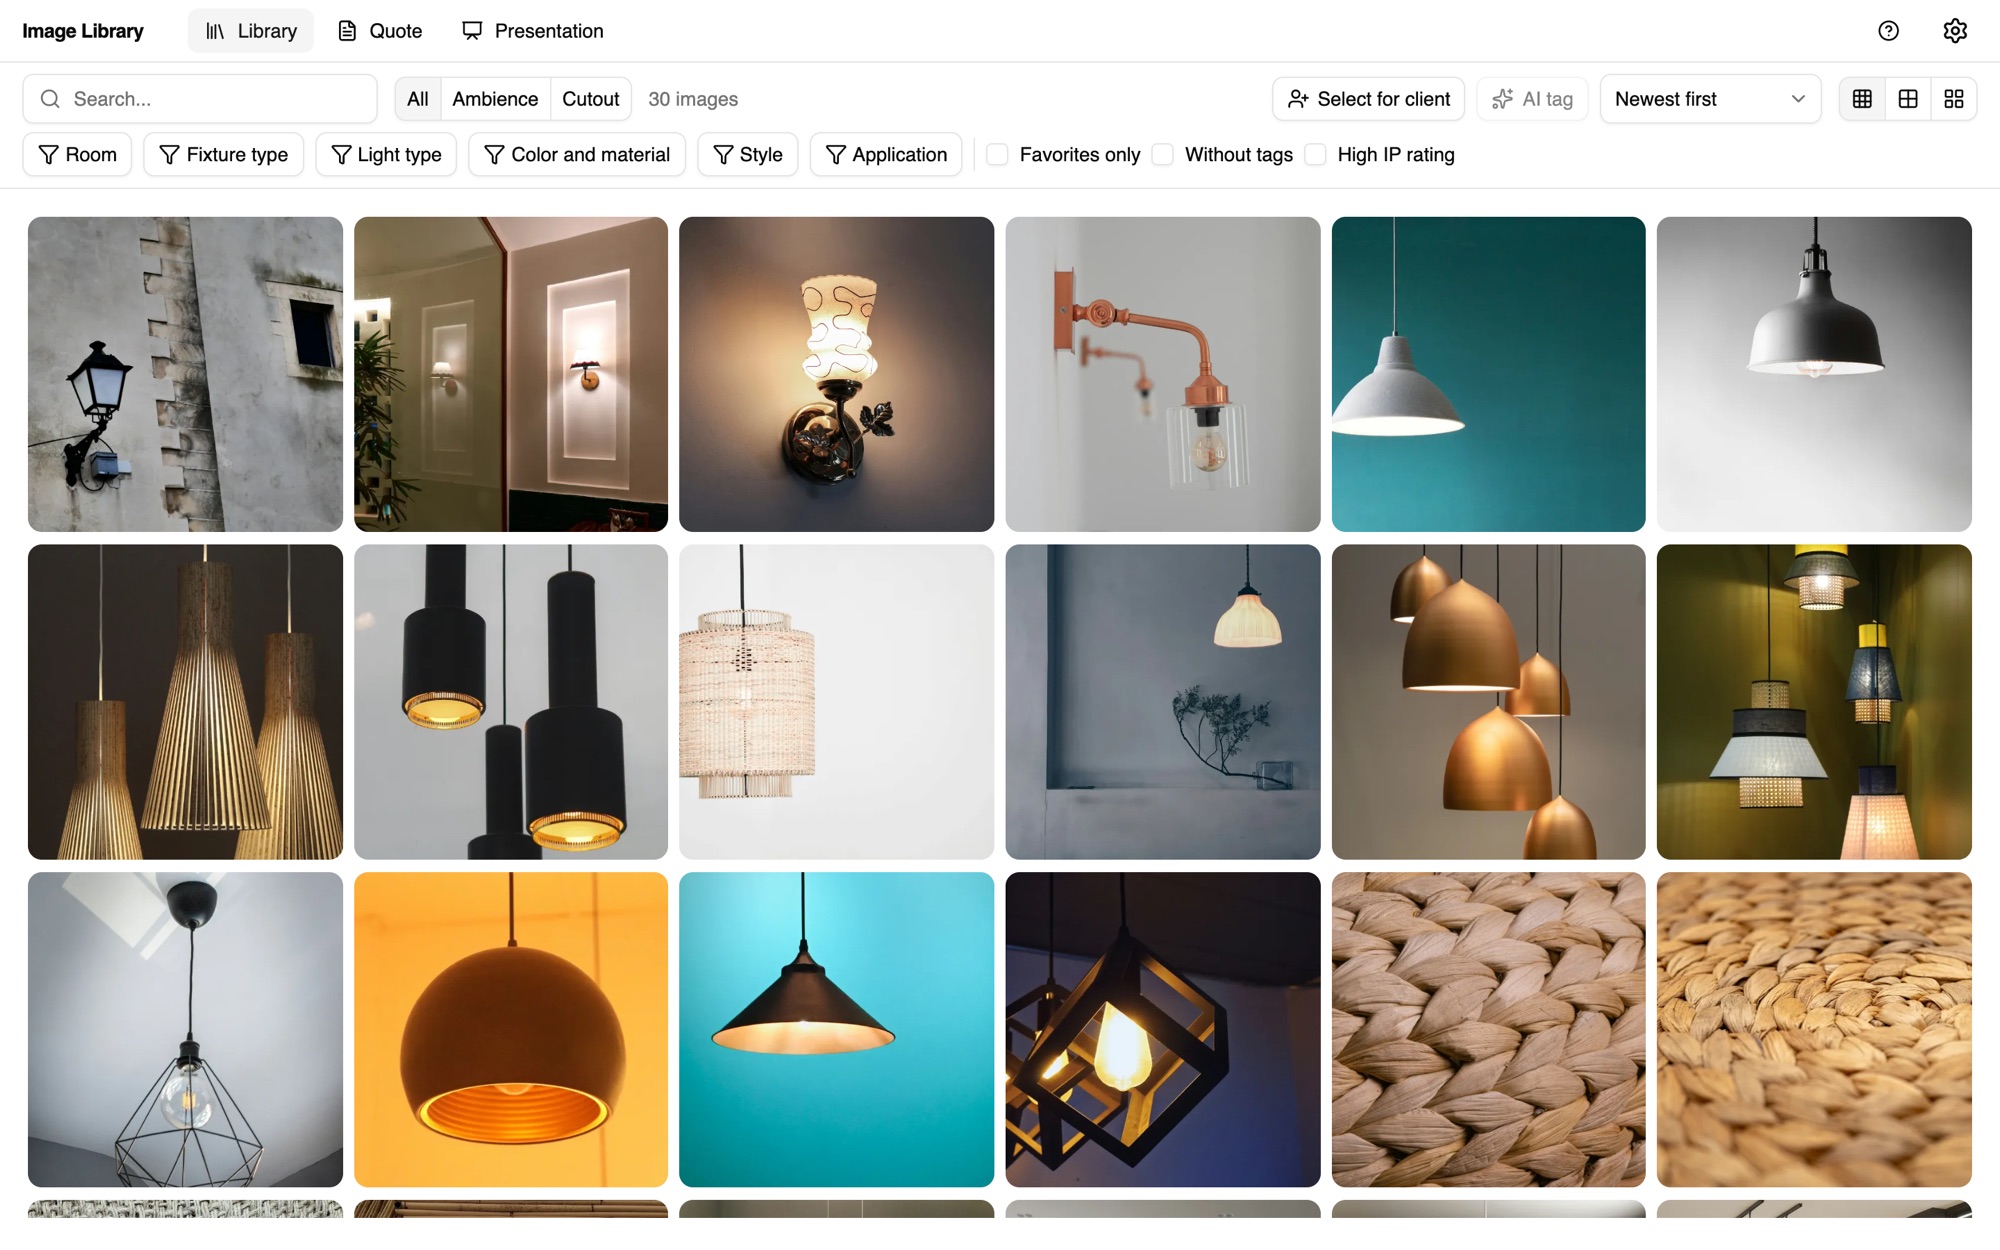Open the black cylinder pendants photo
2000x1250 pixels.
click(511, 702)
